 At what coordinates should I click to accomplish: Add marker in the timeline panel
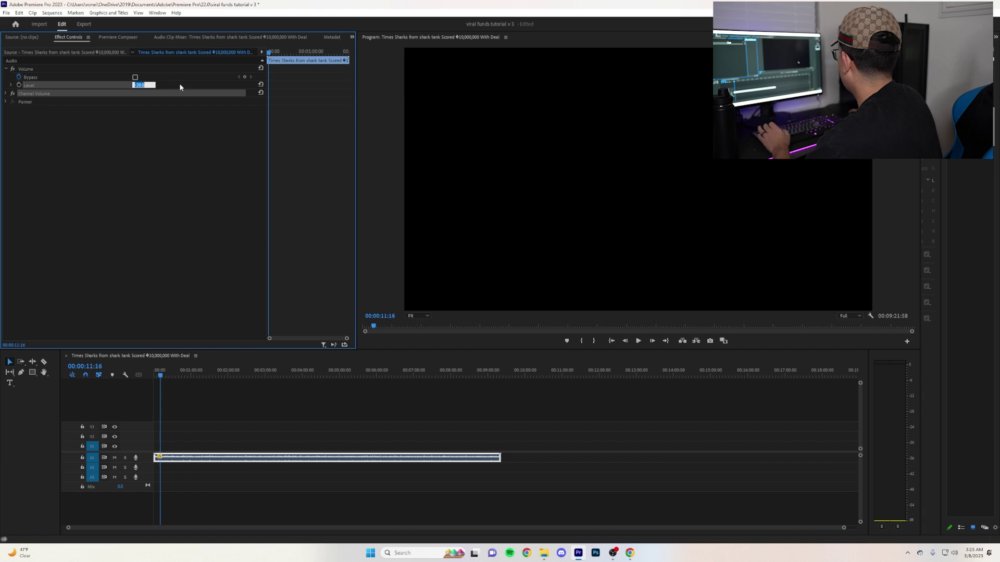pos(112,375)
